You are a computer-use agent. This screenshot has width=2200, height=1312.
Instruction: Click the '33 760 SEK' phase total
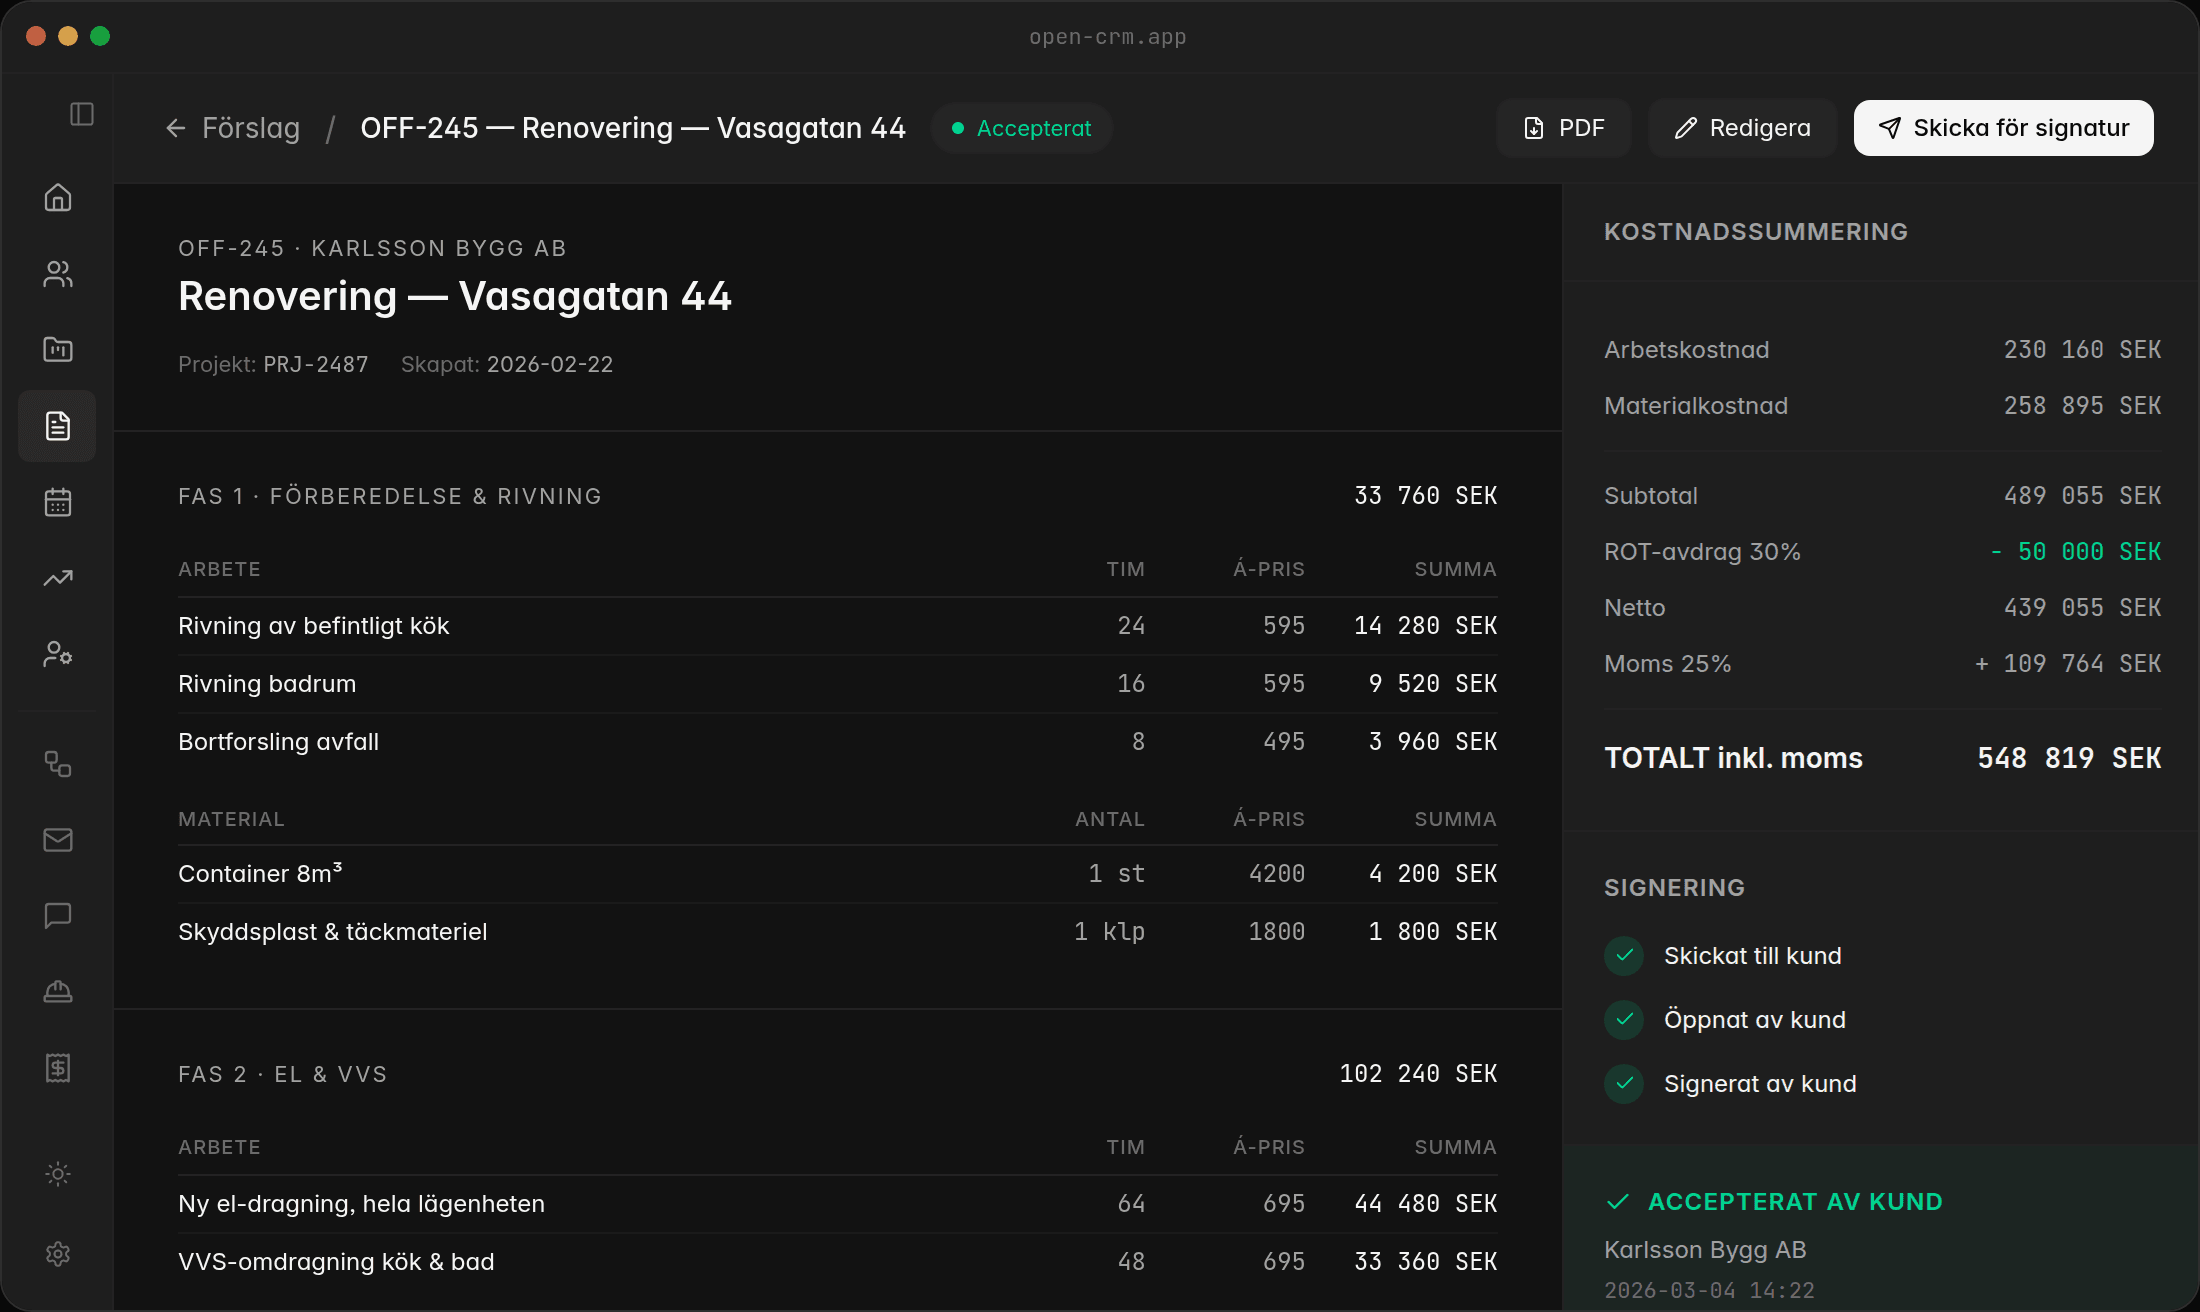pos(1426,496)
